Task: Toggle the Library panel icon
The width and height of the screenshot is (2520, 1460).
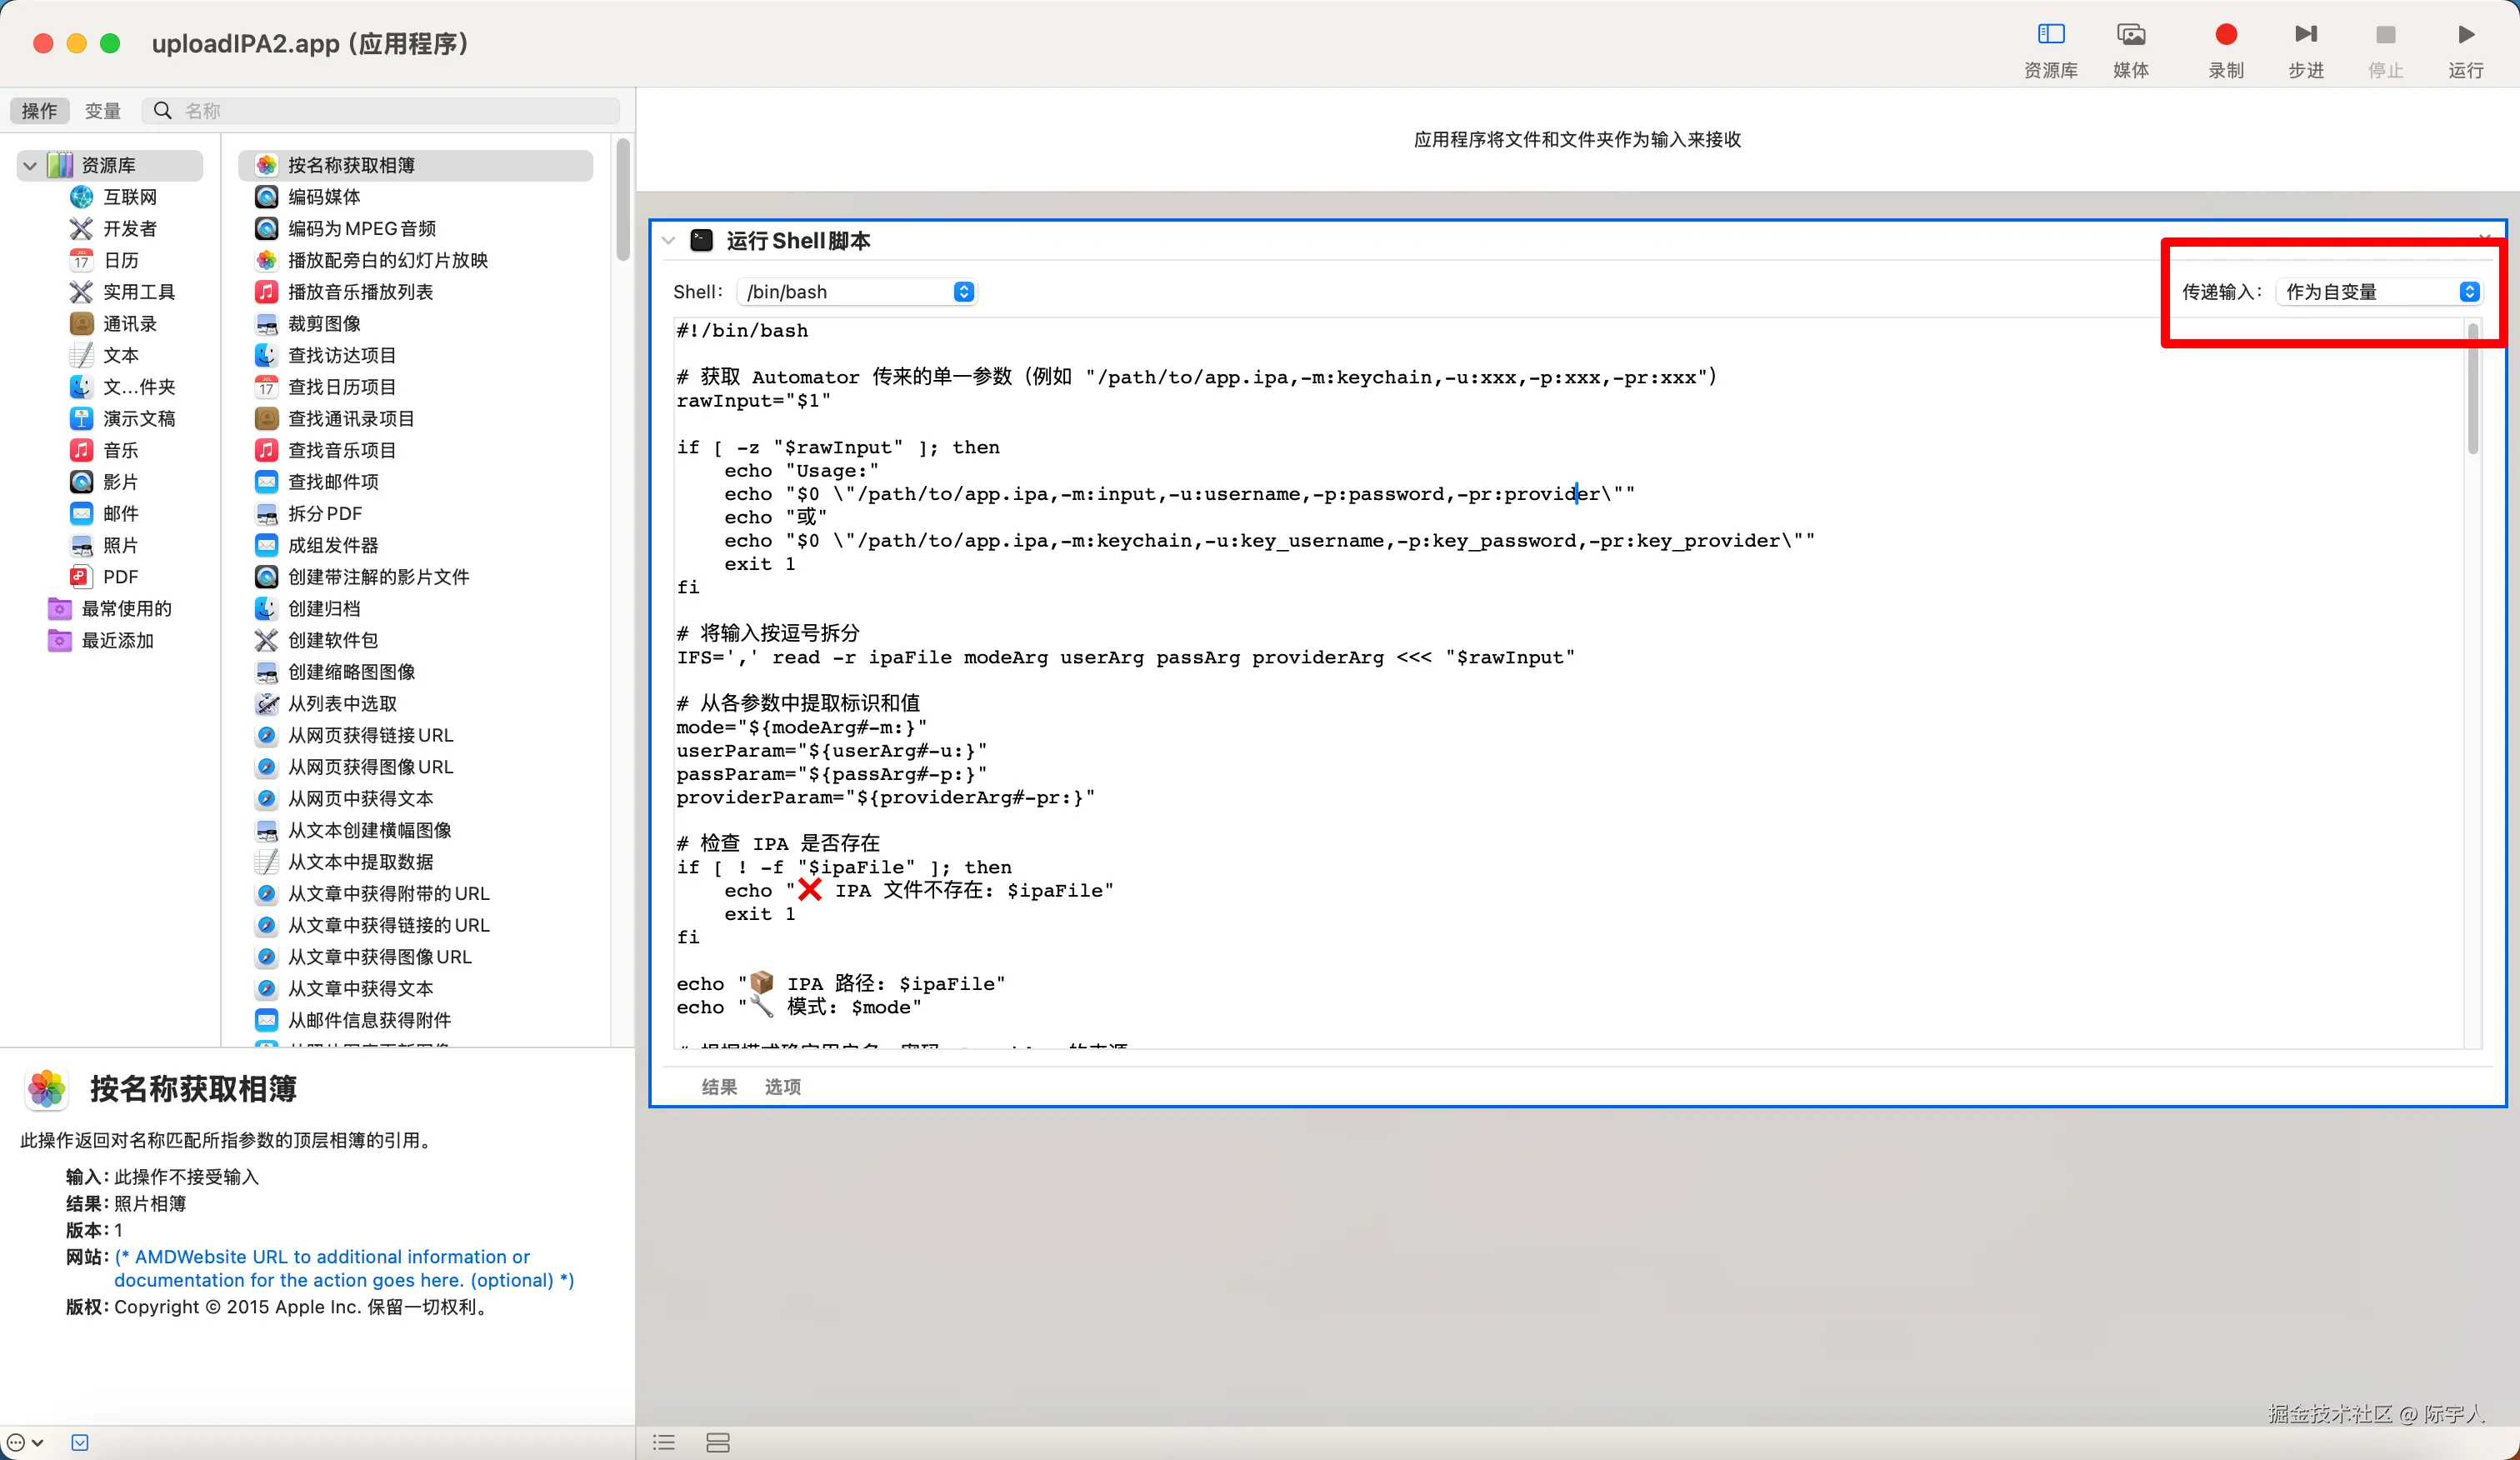Action: coord(2050,36)
